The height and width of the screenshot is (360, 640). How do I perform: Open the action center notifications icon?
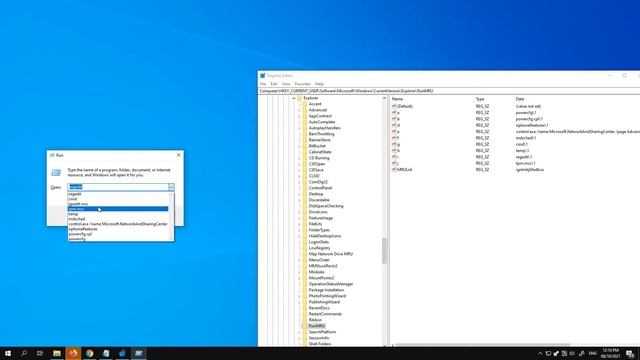coord(630,353)
